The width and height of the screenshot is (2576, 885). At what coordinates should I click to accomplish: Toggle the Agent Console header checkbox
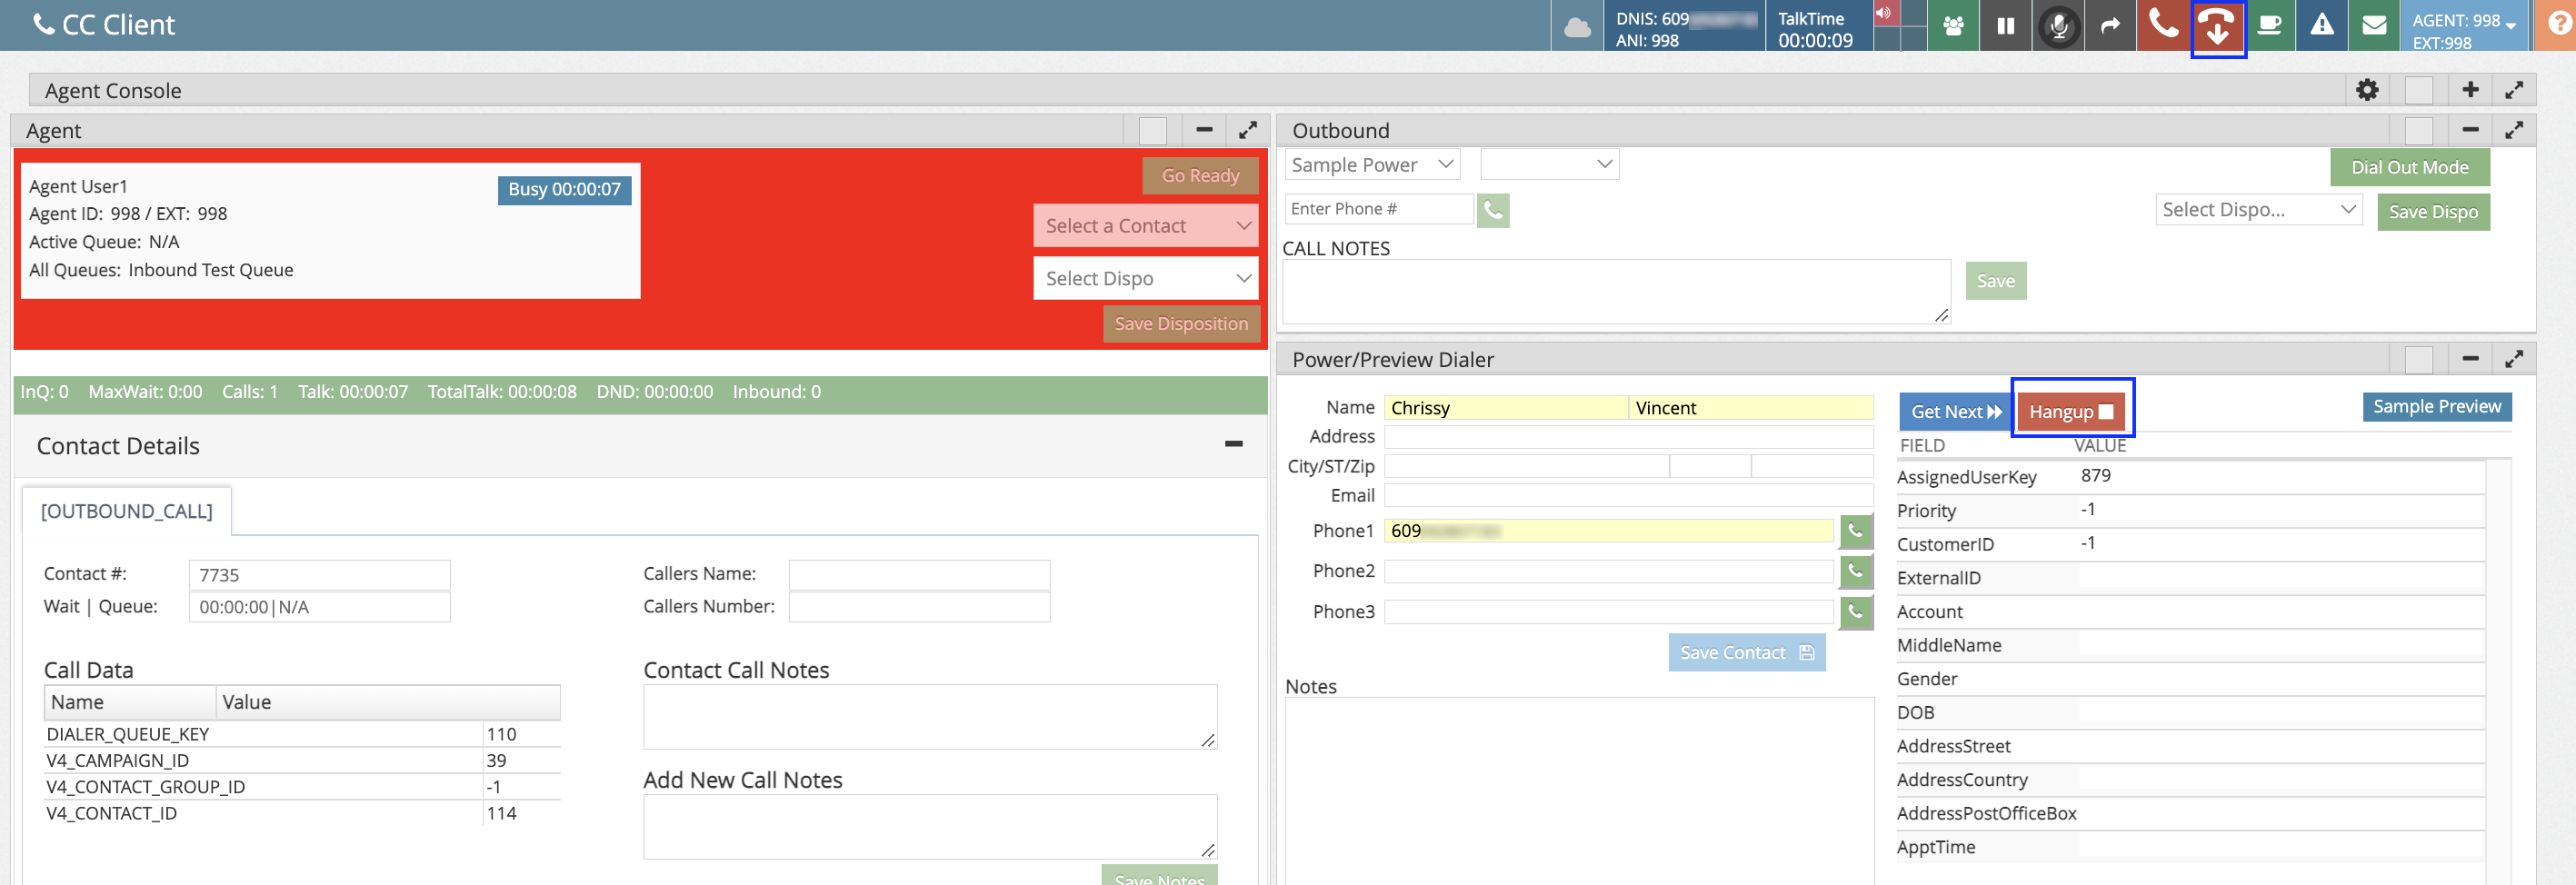point(2418,90)
